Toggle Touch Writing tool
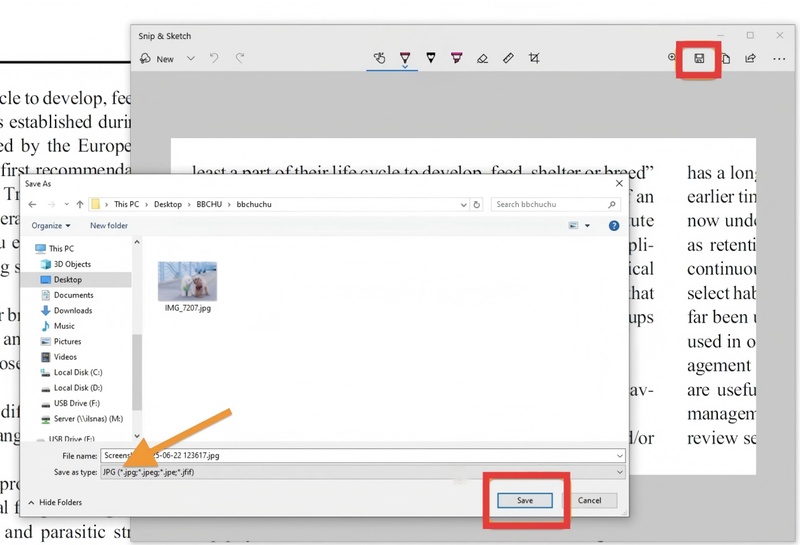The height and width of the screenshot is (545, 800). point(379,59)
